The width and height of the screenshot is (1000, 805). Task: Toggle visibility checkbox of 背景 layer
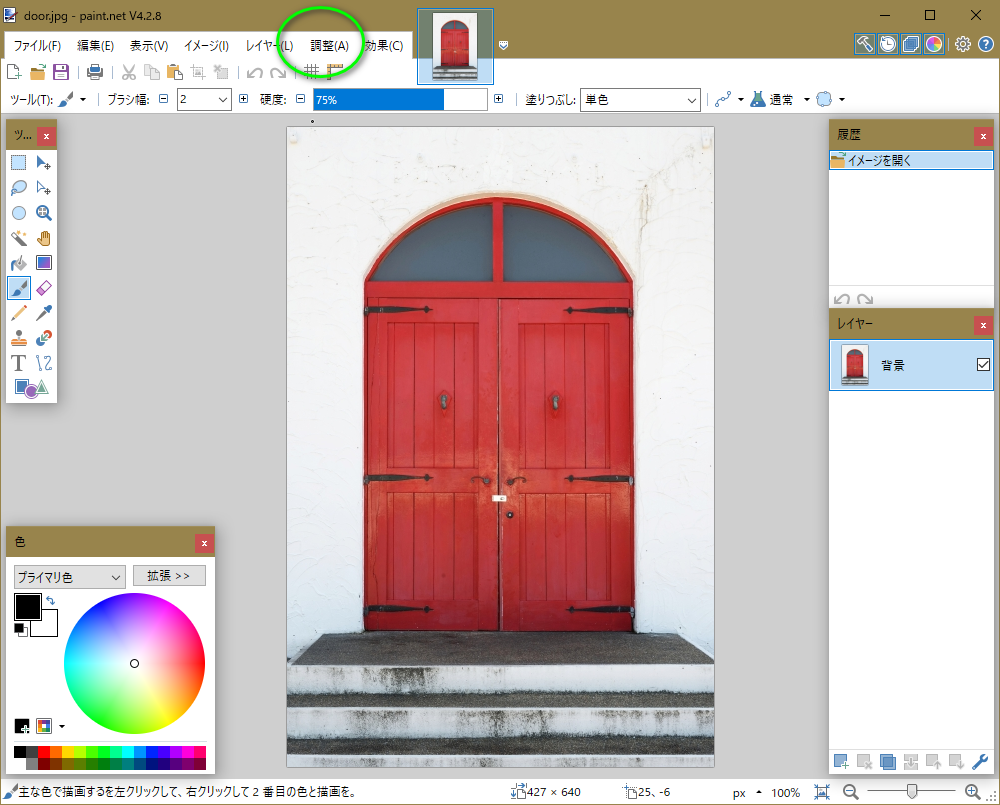tap(983, 365)
